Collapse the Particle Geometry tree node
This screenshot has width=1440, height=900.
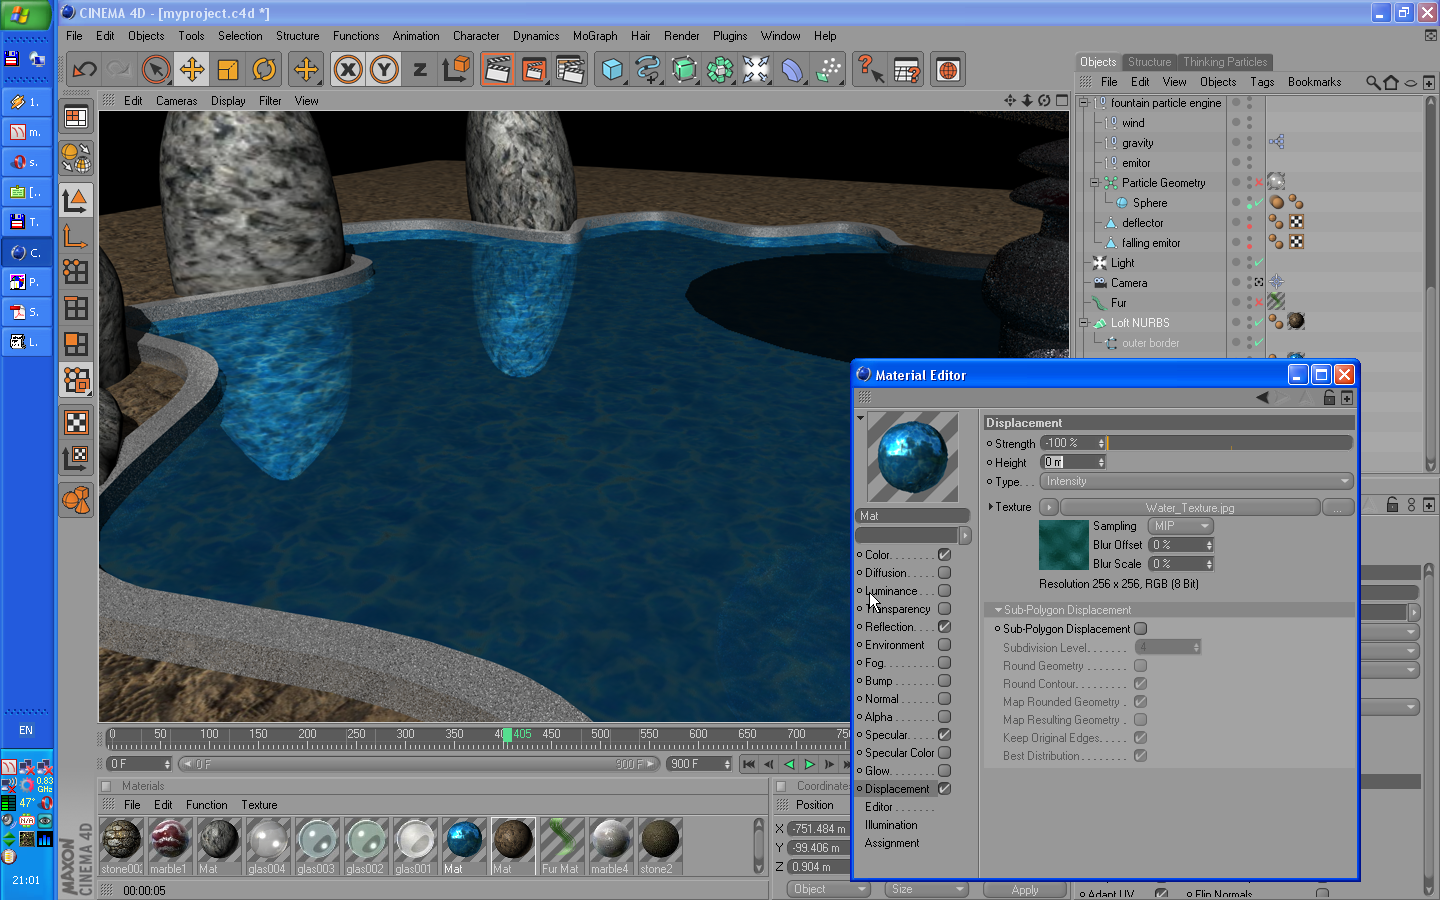click(x=1095, y=183)
